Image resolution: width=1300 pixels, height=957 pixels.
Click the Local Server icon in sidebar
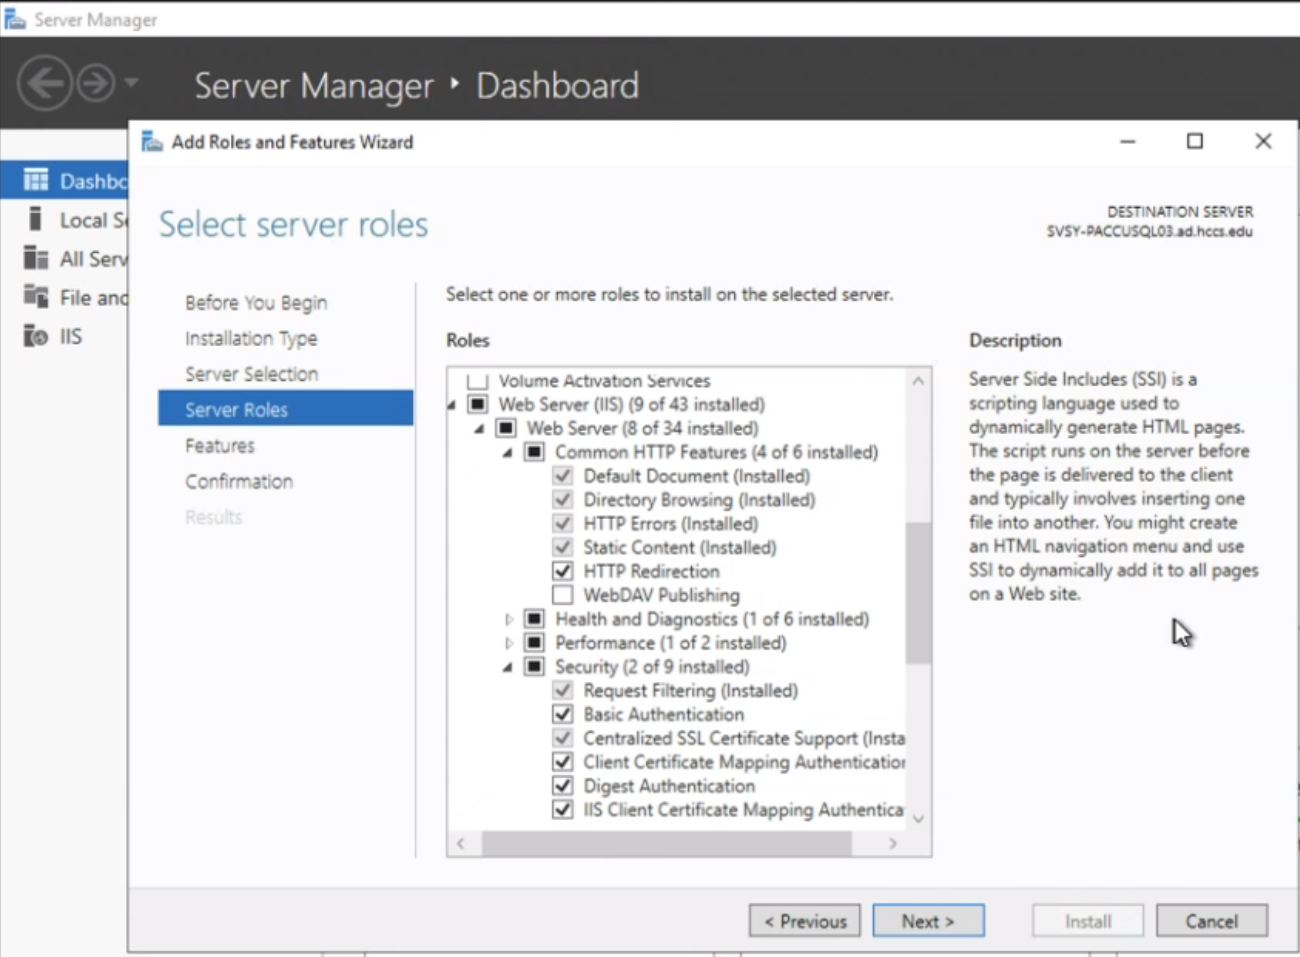[36, 219]
